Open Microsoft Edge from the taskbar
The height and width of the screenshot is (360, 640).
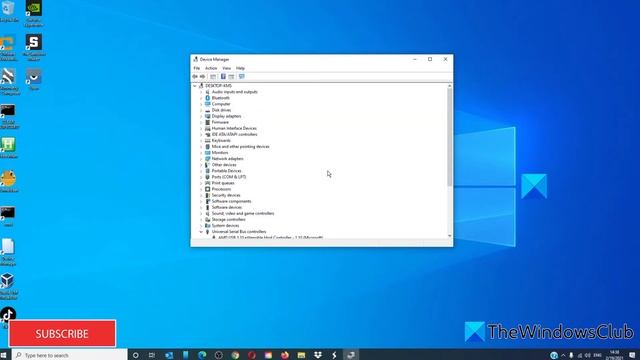pos(202,355)
